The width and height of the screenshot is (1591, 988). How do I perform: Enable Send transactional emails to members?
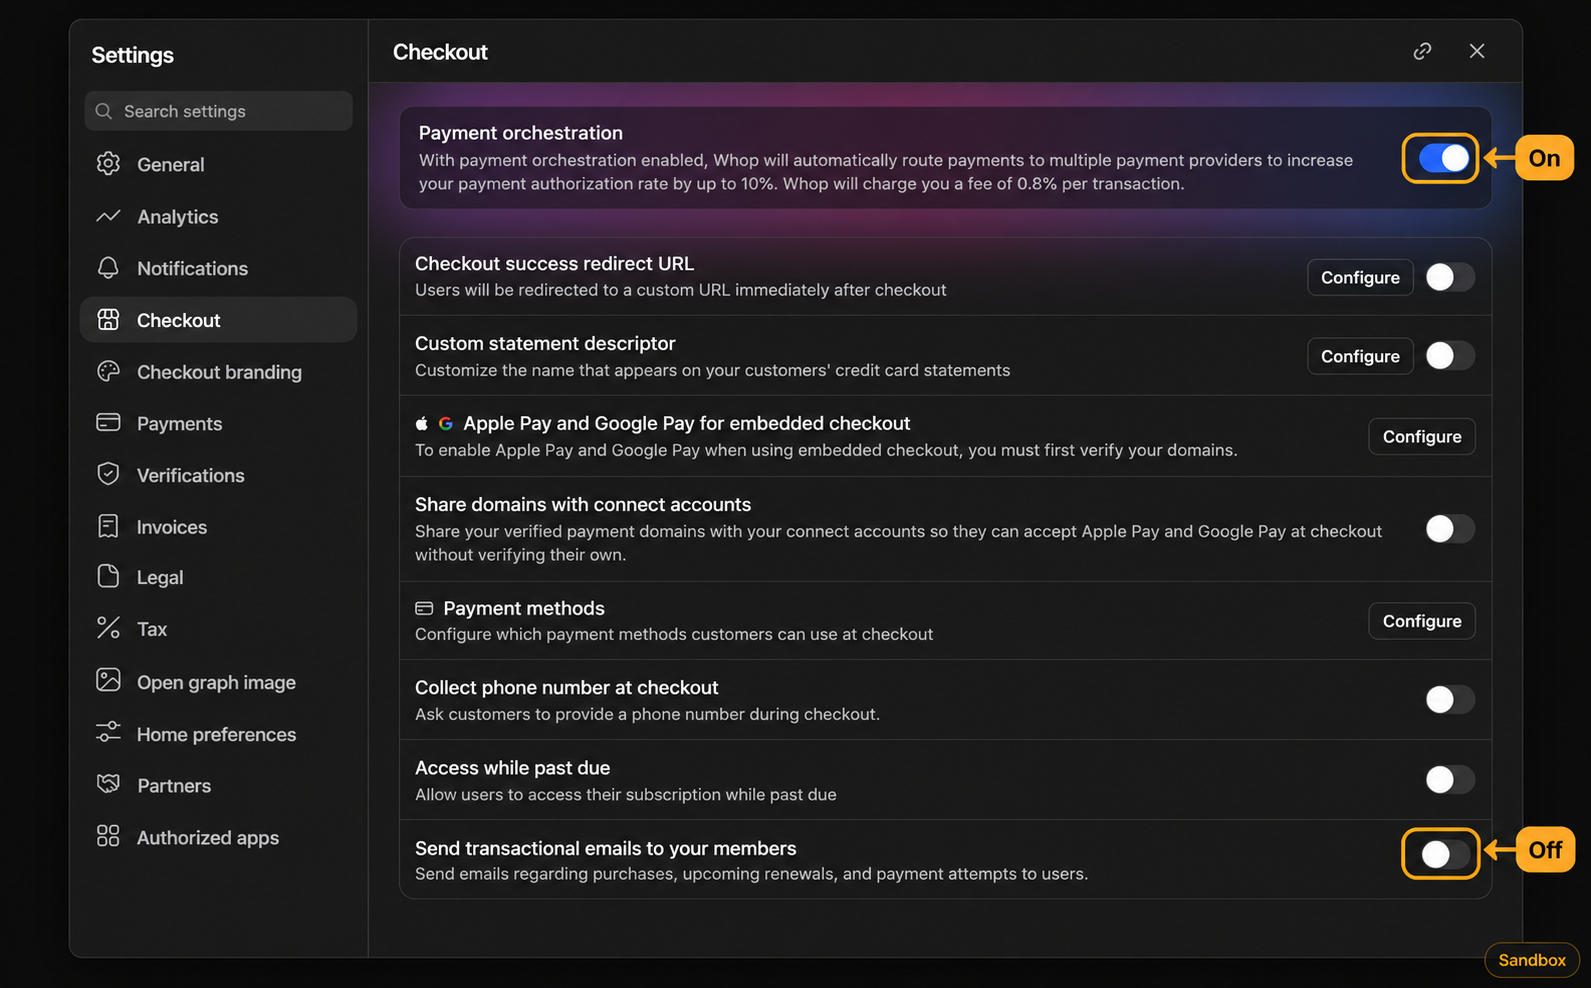coord(1446,854)
